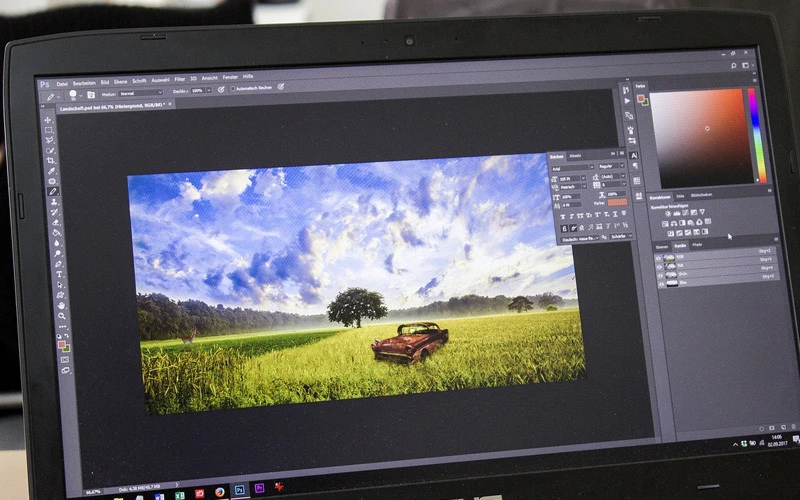Hide the RGB channel eye icon
Image resolution: width=800 pixels, height=500 pixels.
coord(658,256)
